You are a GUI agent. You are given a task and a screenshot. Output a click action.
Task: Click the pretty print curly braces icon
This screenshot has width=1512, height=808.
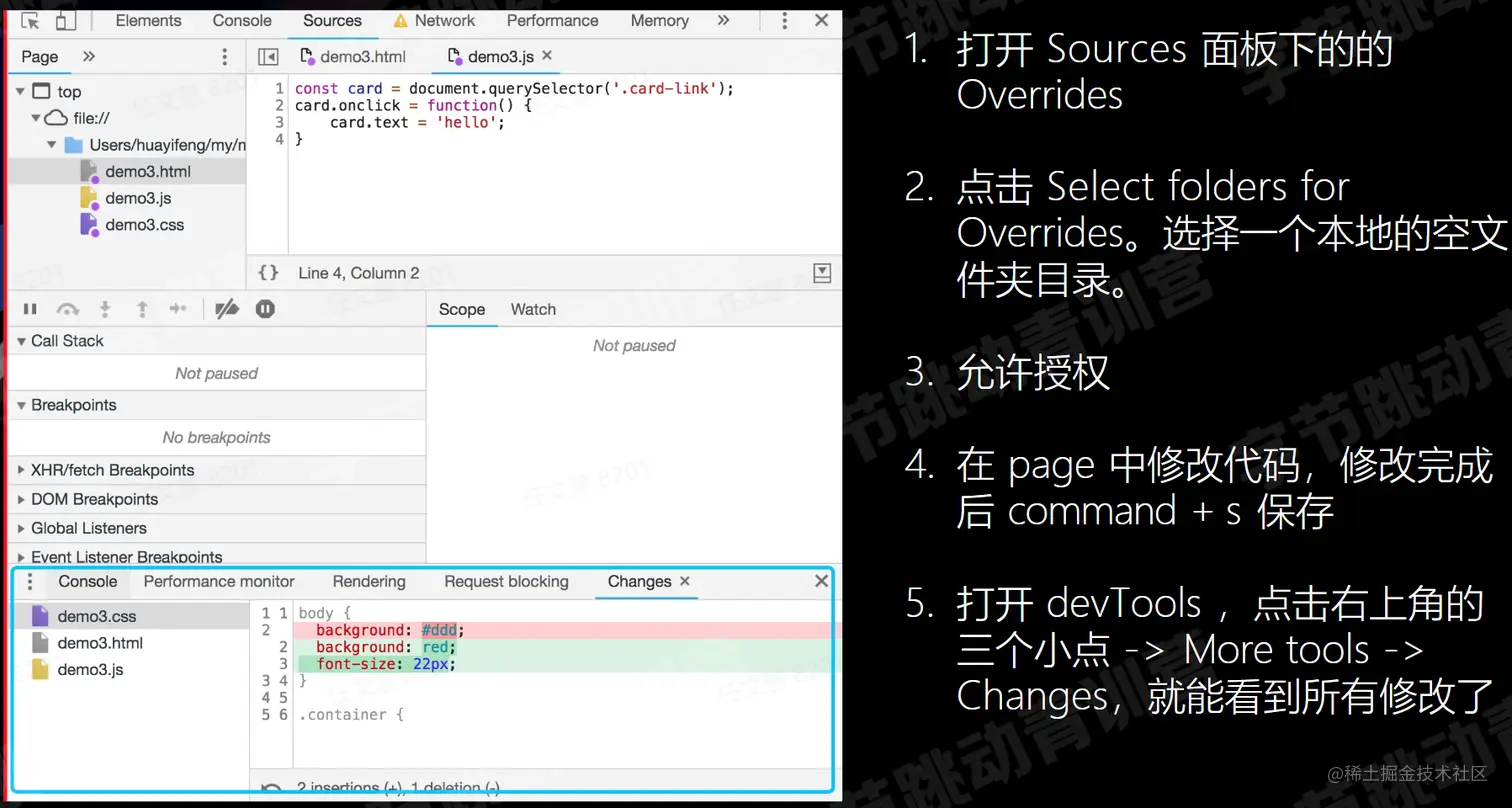[268, 273]
